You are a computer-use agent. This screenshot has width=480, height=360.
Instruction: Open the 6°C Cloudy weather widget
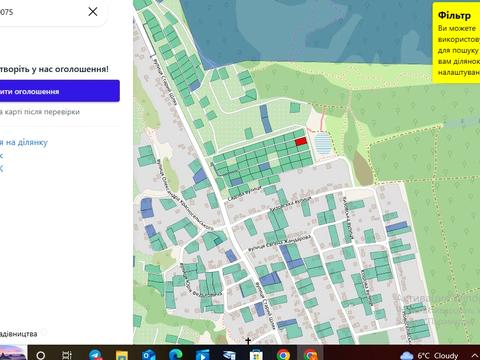(x=429, y=355)
